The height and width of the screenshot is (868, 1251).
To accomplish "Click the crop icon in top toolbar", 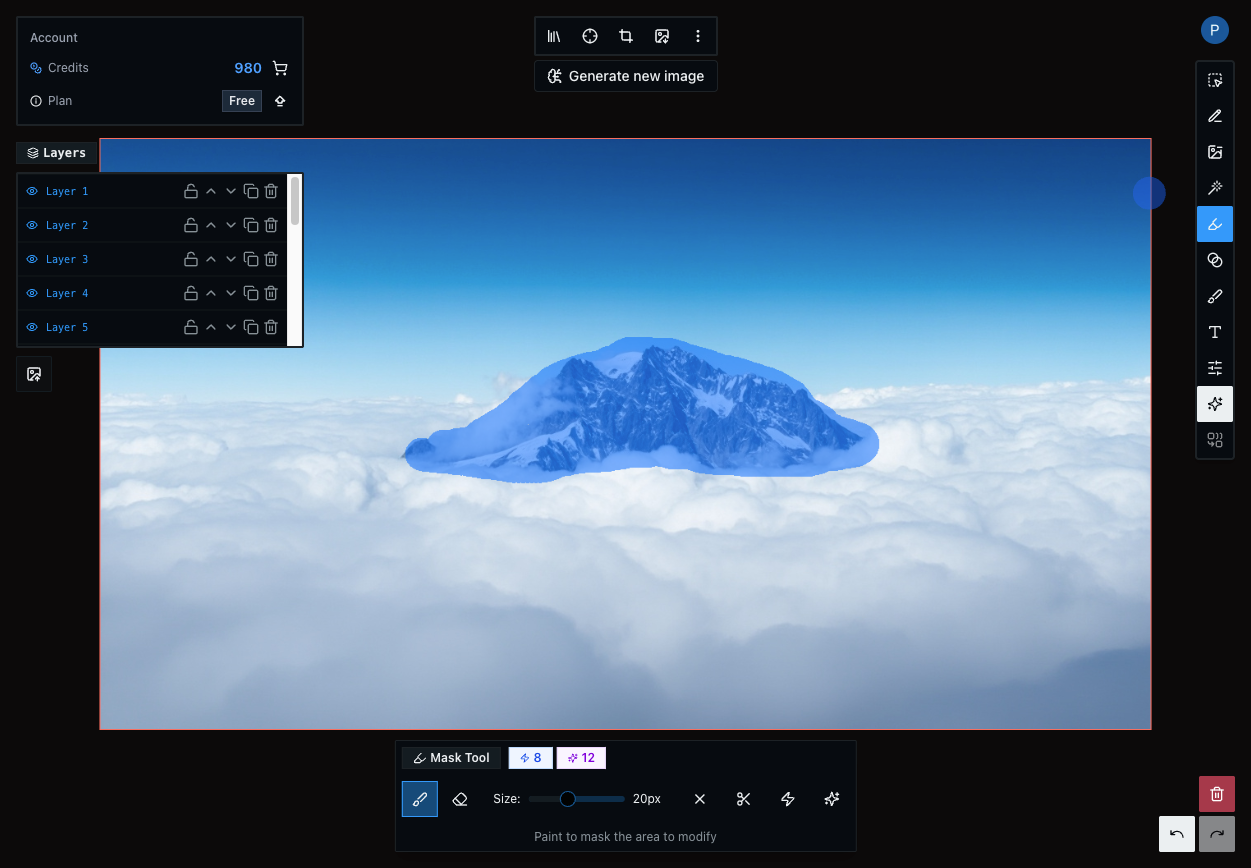I will (626, 36).
